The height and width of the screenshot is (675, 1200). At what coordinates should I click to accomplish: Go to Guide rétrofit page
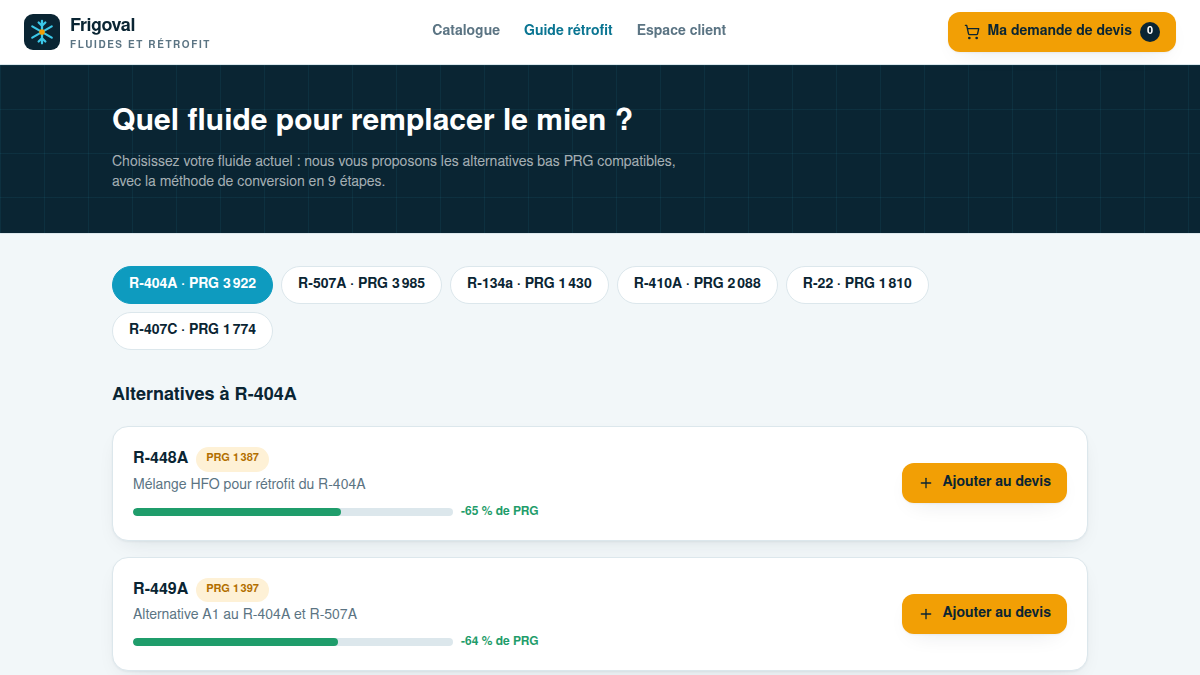(x=568, y=30)
